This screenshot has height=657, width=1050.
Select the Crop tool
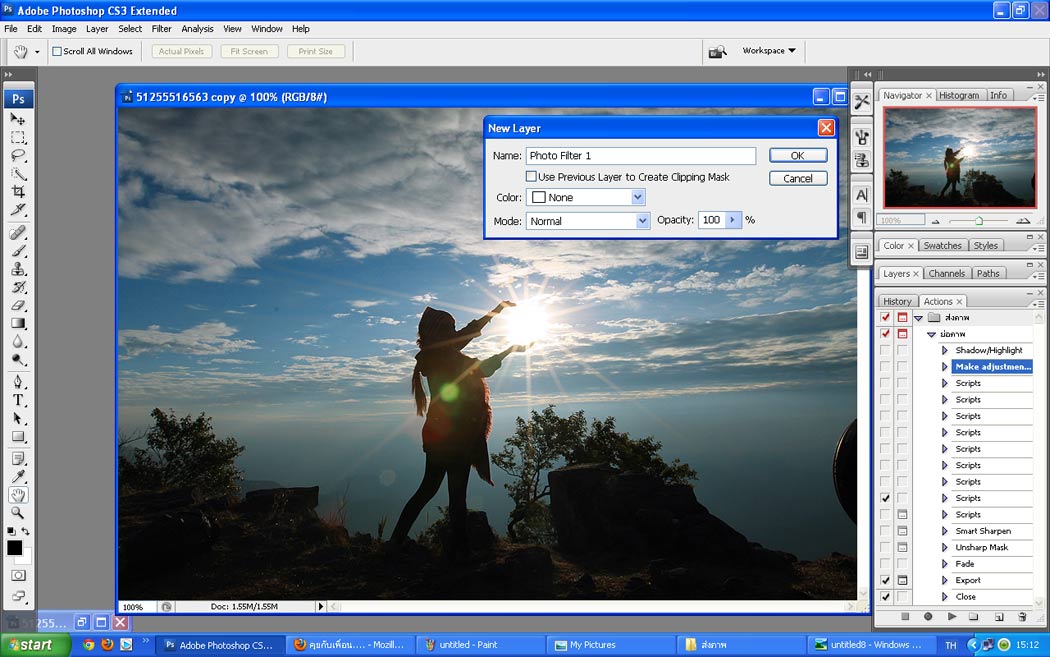pos(18,192)
